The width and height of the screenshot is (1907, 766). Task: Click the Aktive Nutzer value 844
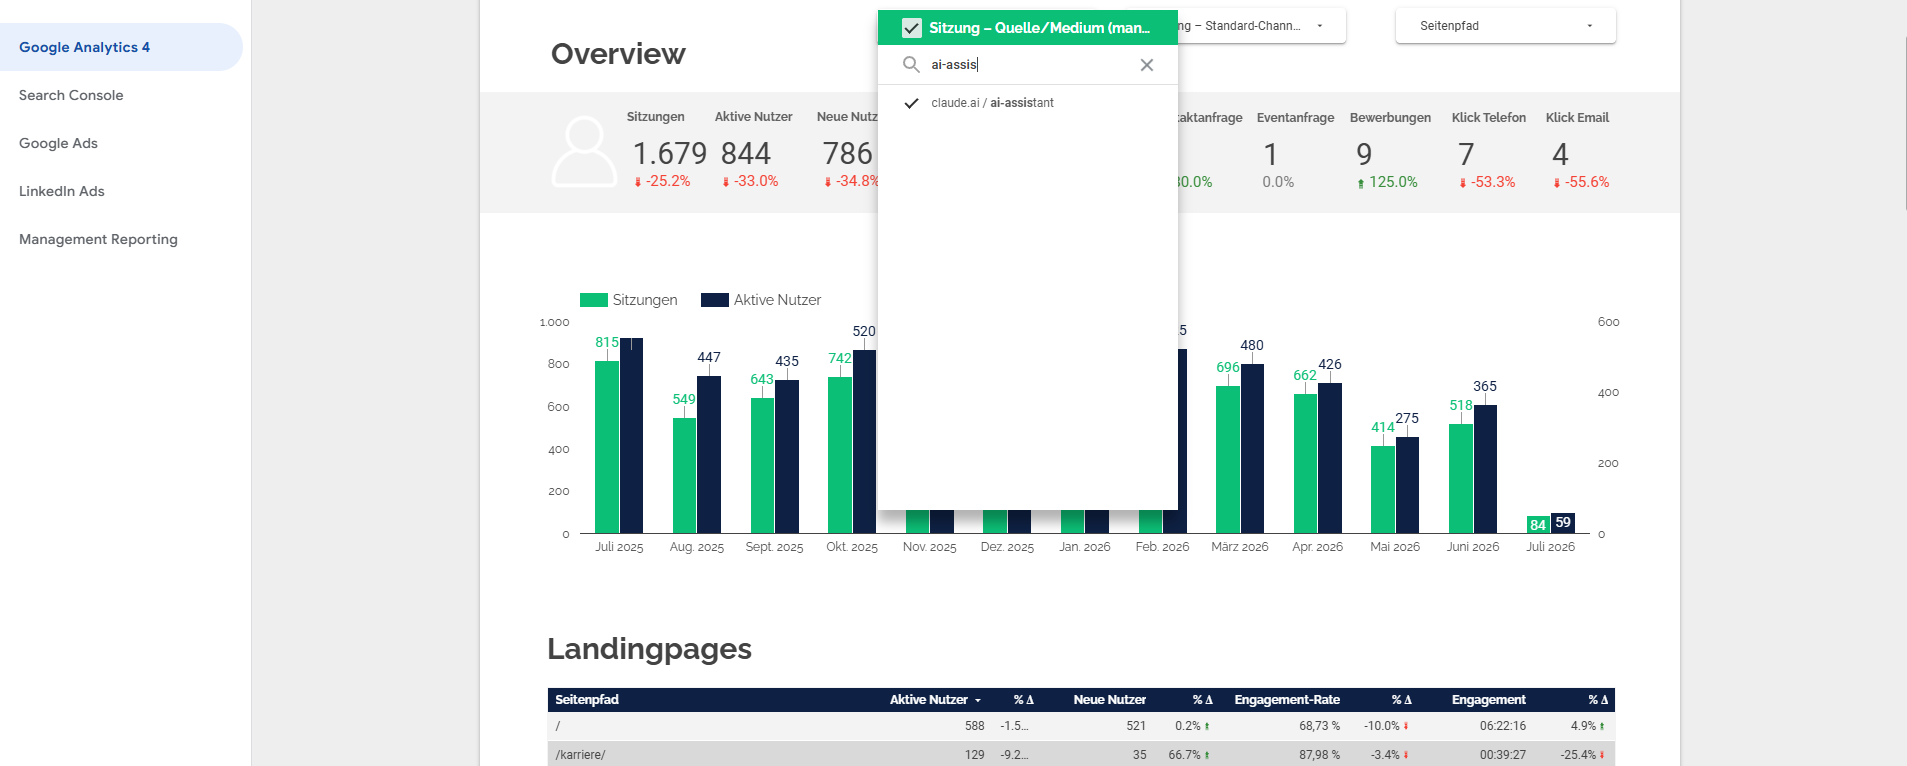tap(746, 154)
